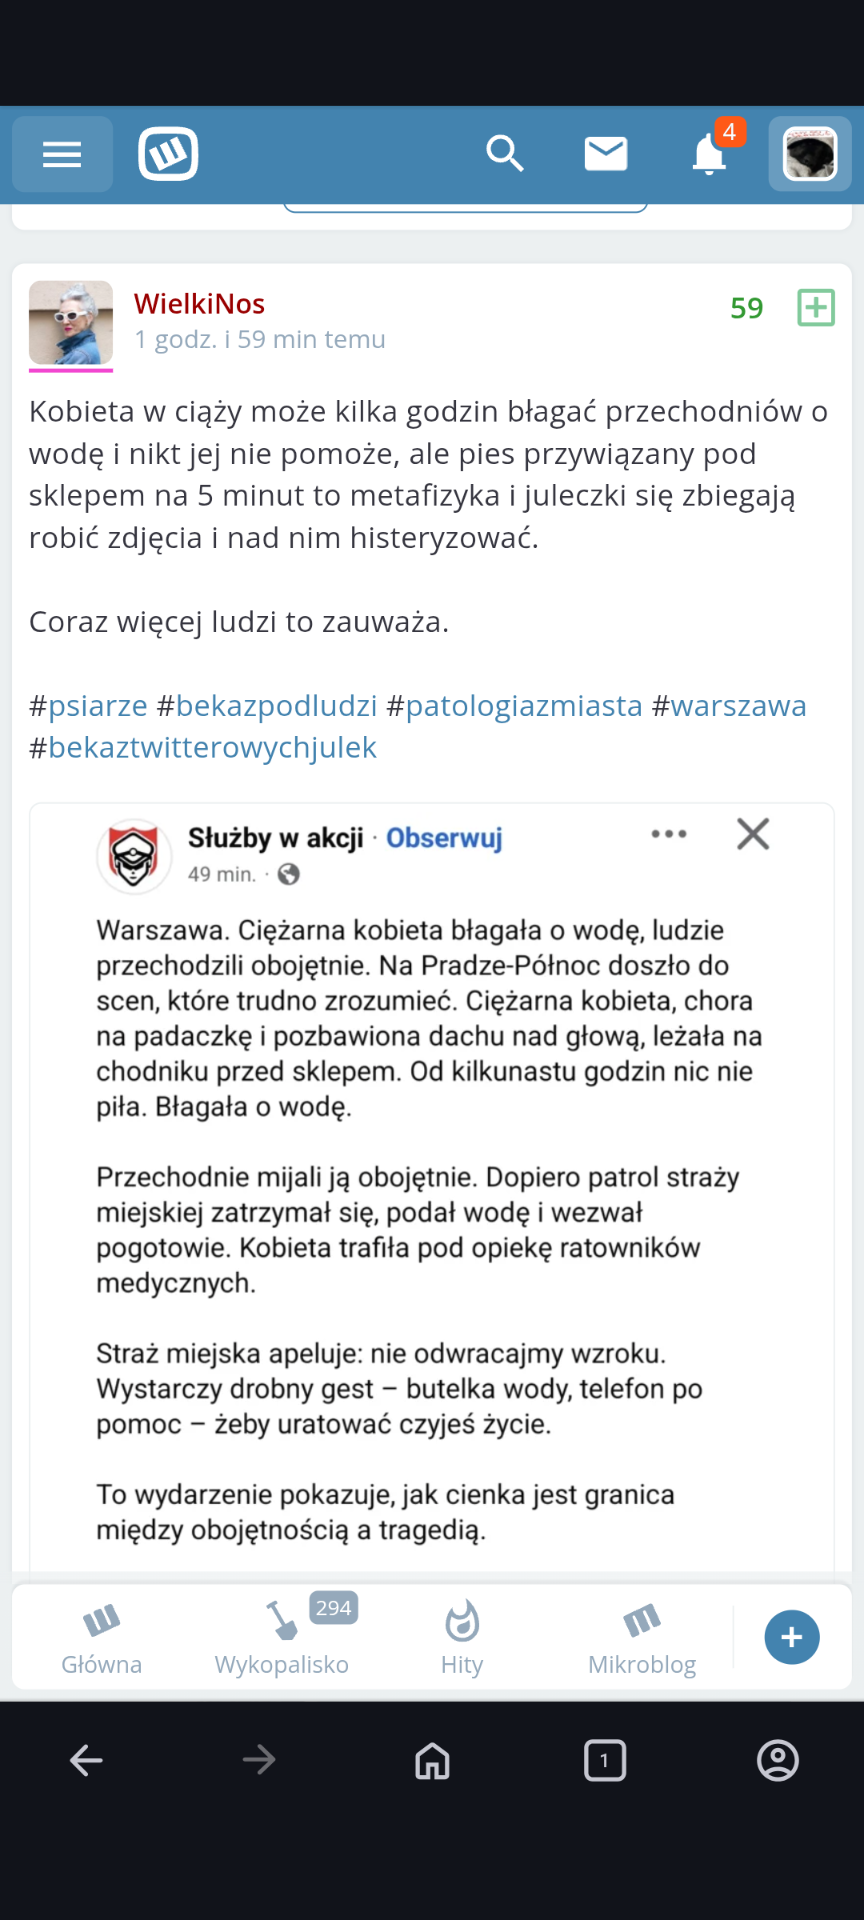Open the search icon
This screenshot has width=864, height=1920.
[x=505, y=154]
